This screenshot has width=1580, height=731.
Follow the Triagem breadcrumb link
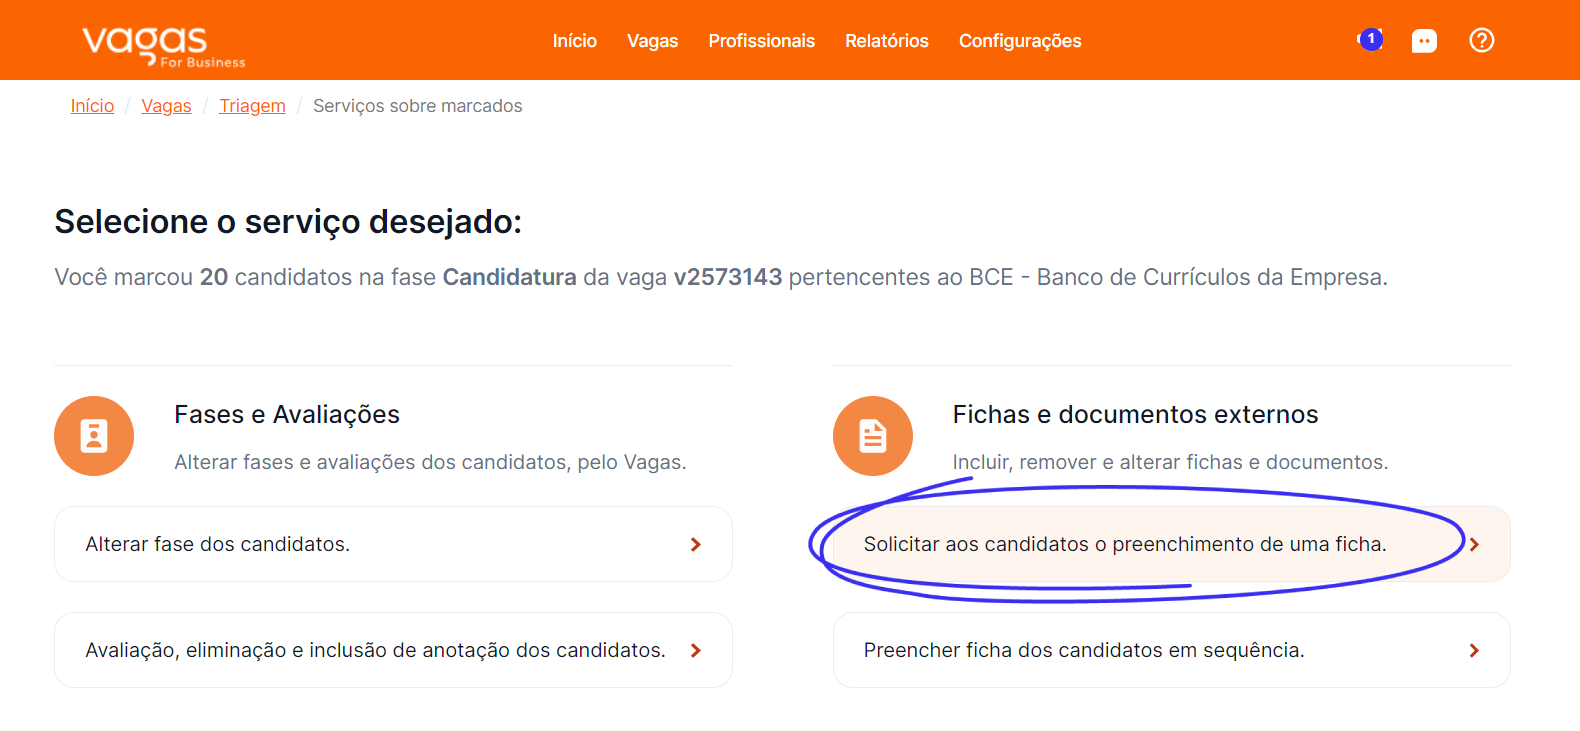(252, 106)
